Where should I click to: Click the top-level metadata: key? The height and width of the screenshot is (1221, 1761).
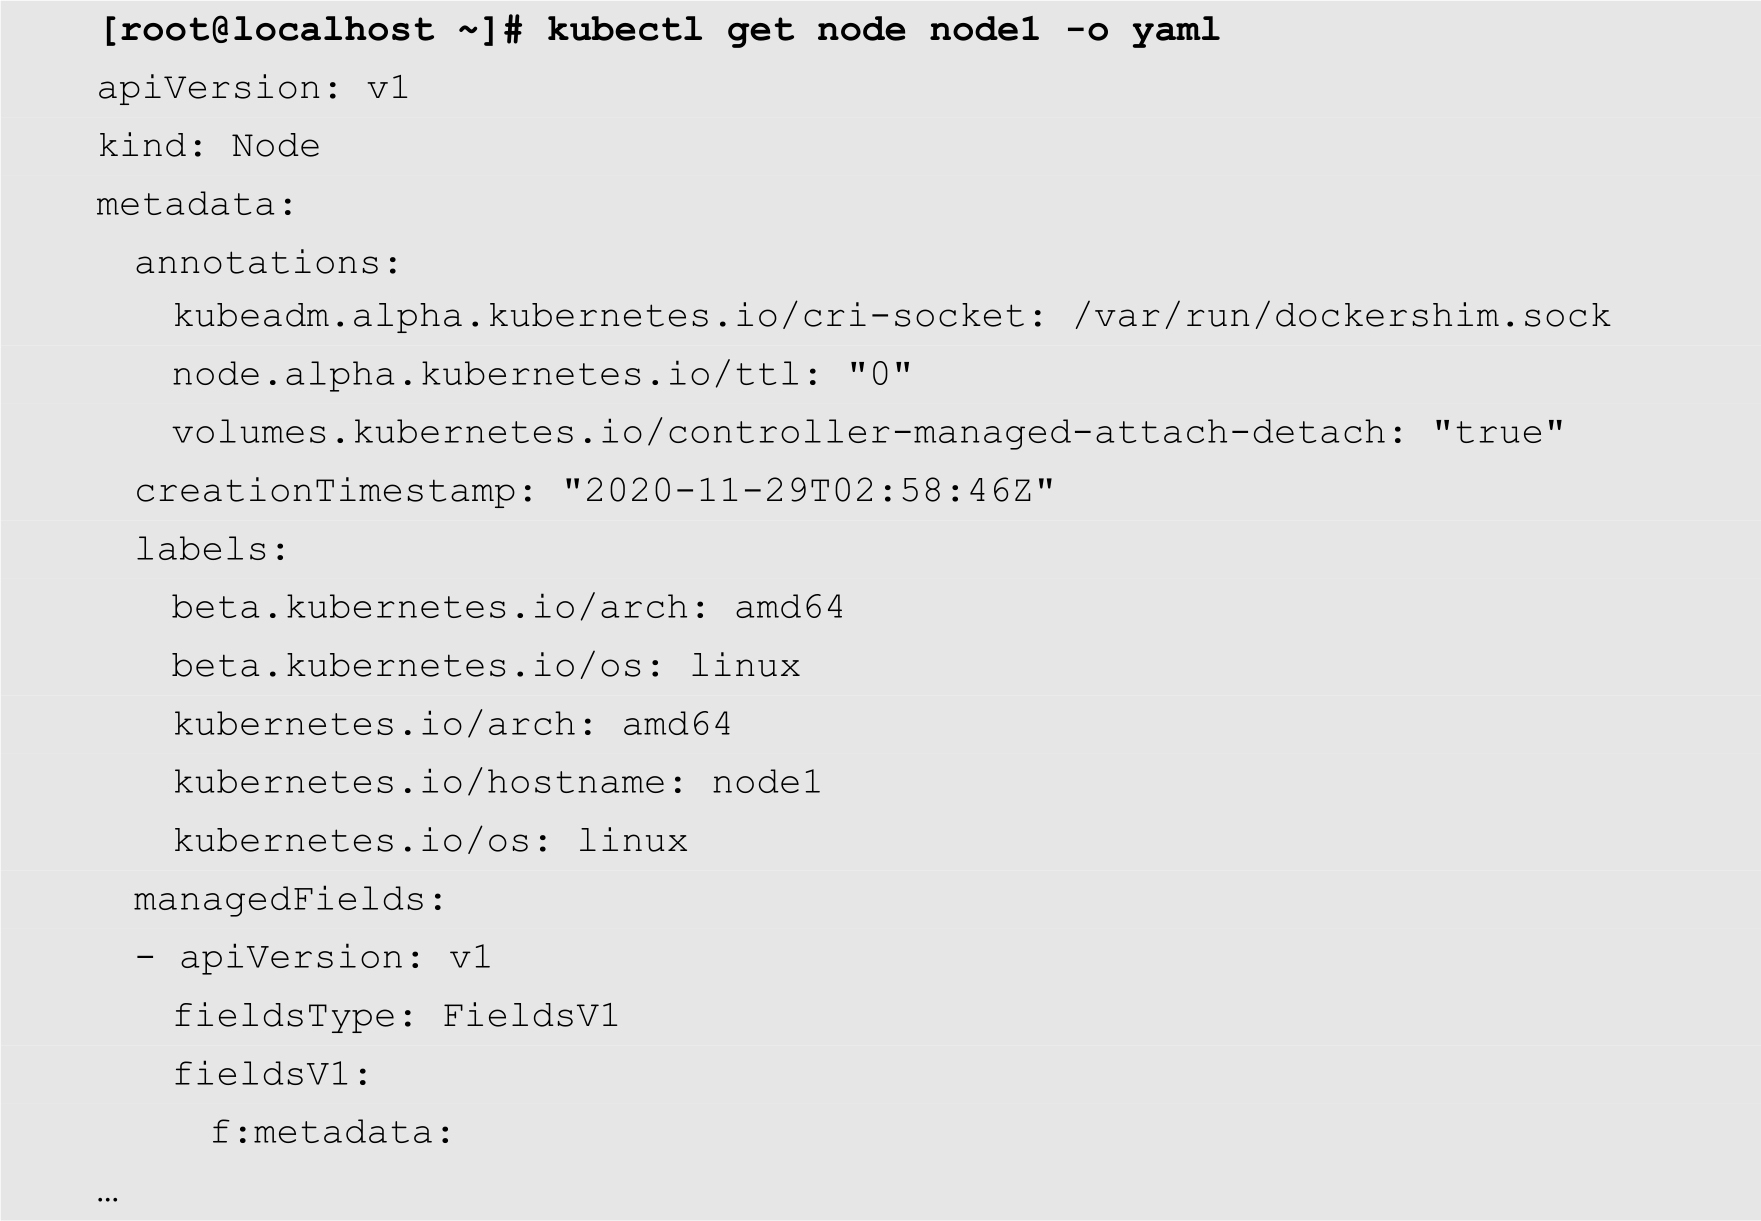(x=196, y=204)
